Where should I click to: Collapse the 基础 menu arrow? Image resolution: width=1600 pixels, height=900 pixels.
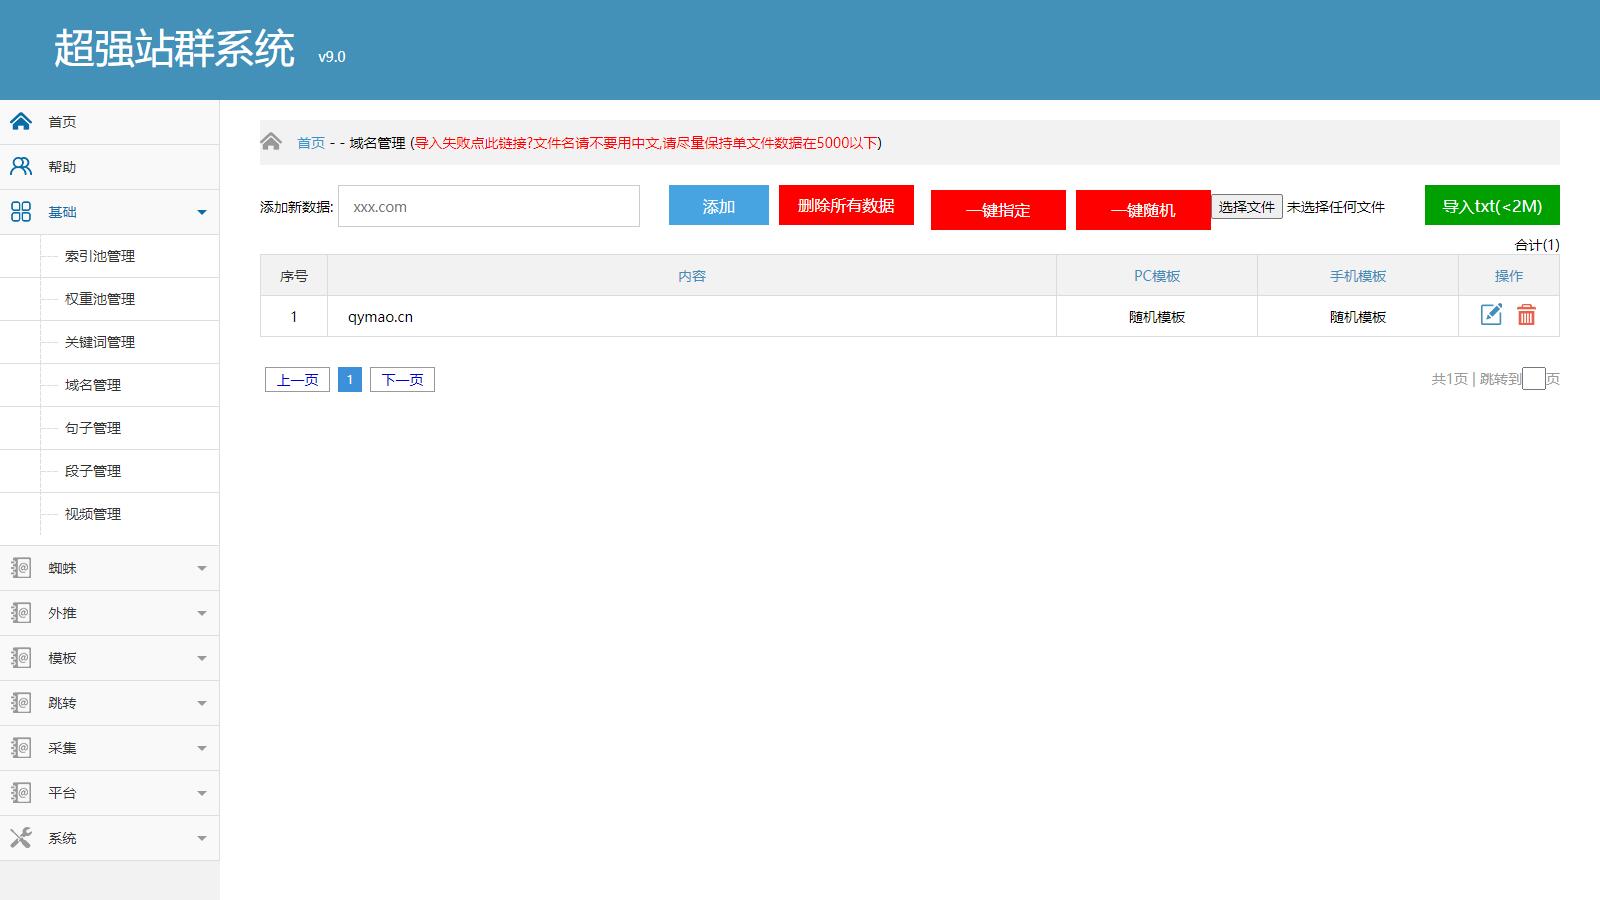[x=202, y=212]
